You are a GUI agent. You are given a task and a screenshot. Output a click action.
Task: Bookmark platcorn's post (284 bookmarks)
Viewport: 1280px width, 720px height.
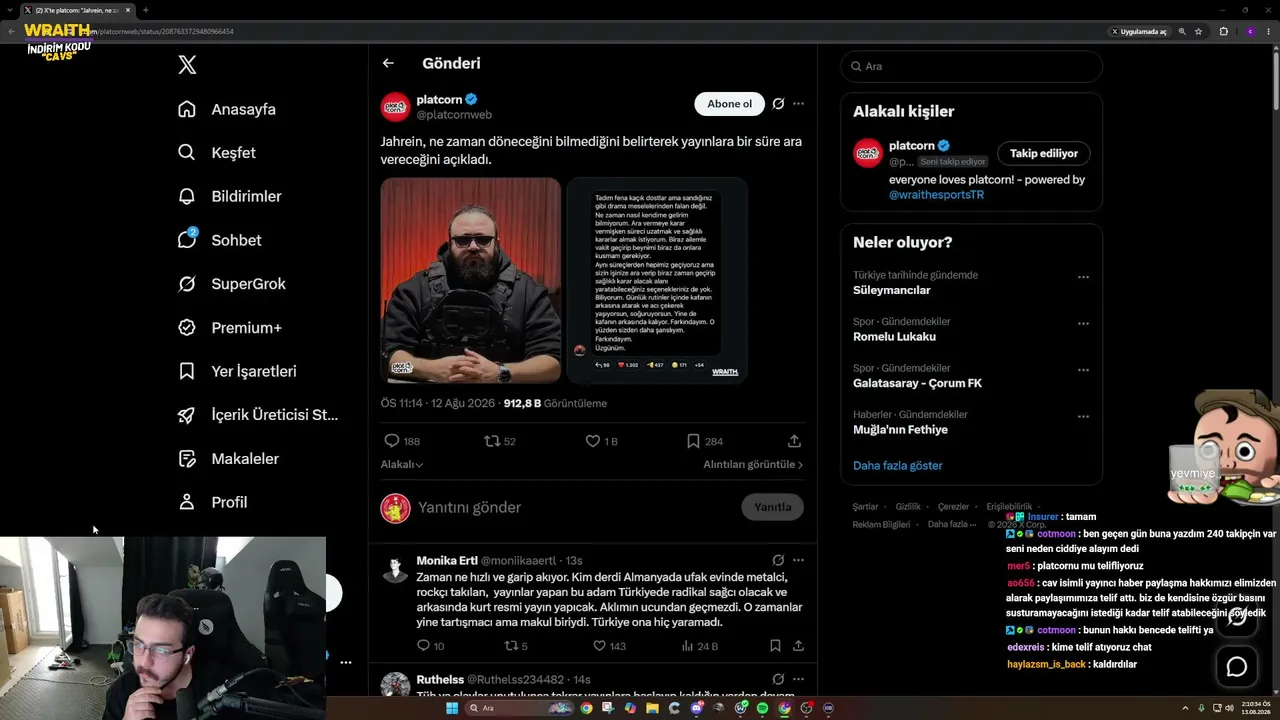pyautogui.click(x=705, y=441)
